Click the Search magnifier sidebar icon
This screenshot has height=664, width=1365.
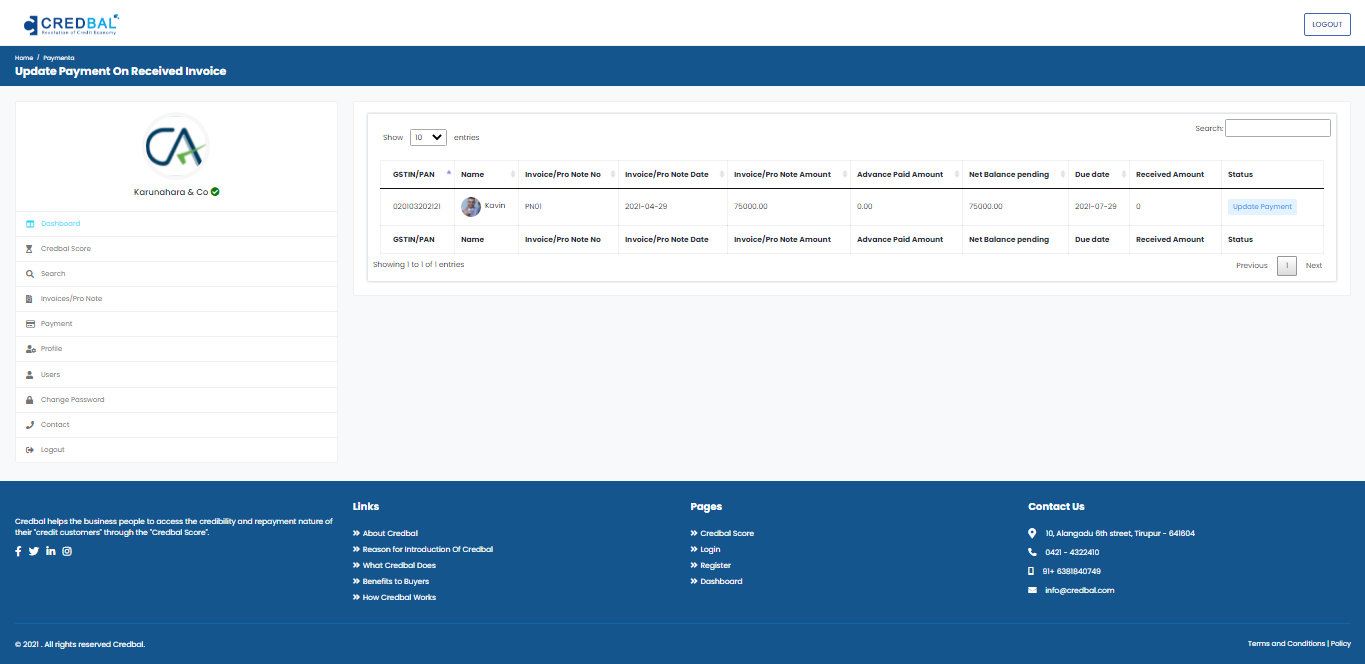click(30, 274)
